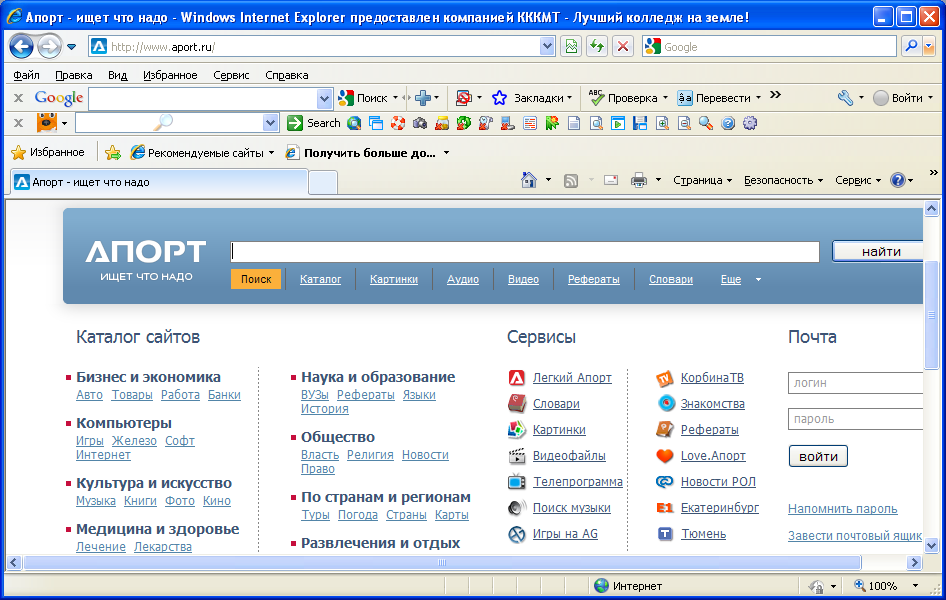Open the address bar URL dropdown
This screenshot has width=946, height=600.
(x=547, y=46)
